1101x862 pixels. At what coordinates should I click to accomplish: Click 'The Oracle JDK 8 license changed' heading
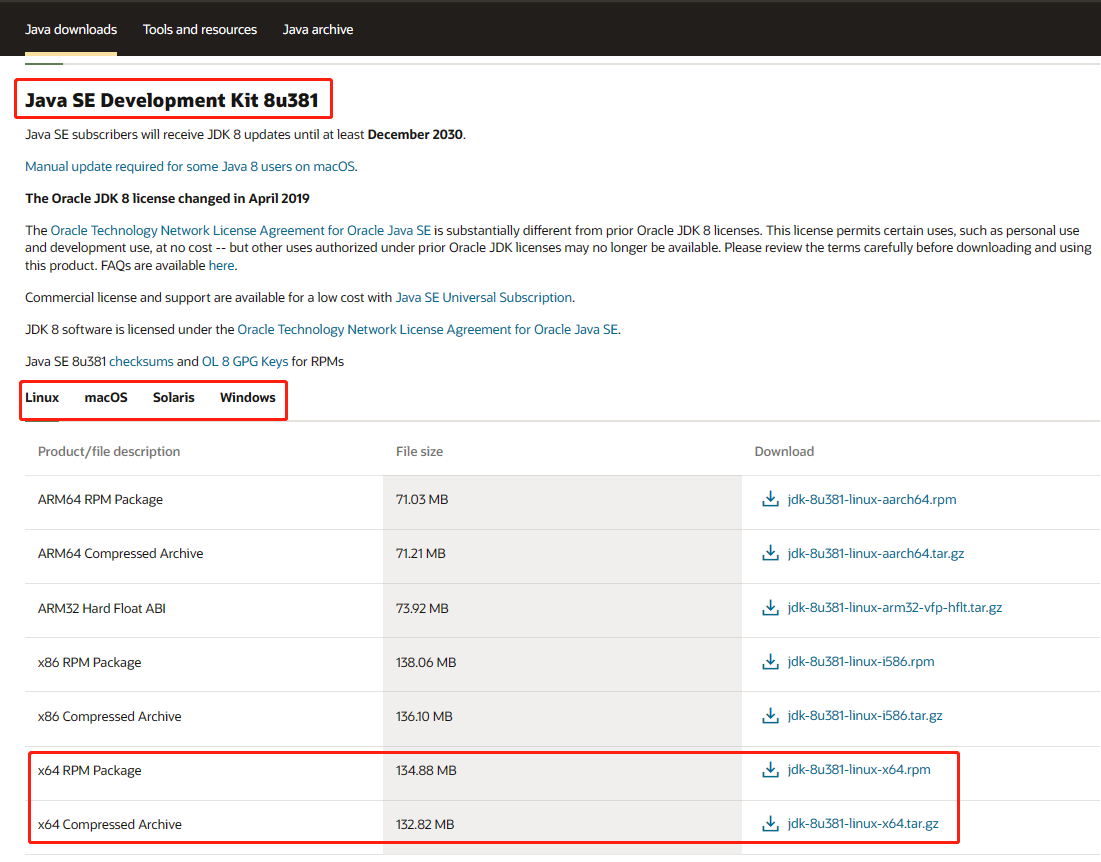click(x=167, y=199)
